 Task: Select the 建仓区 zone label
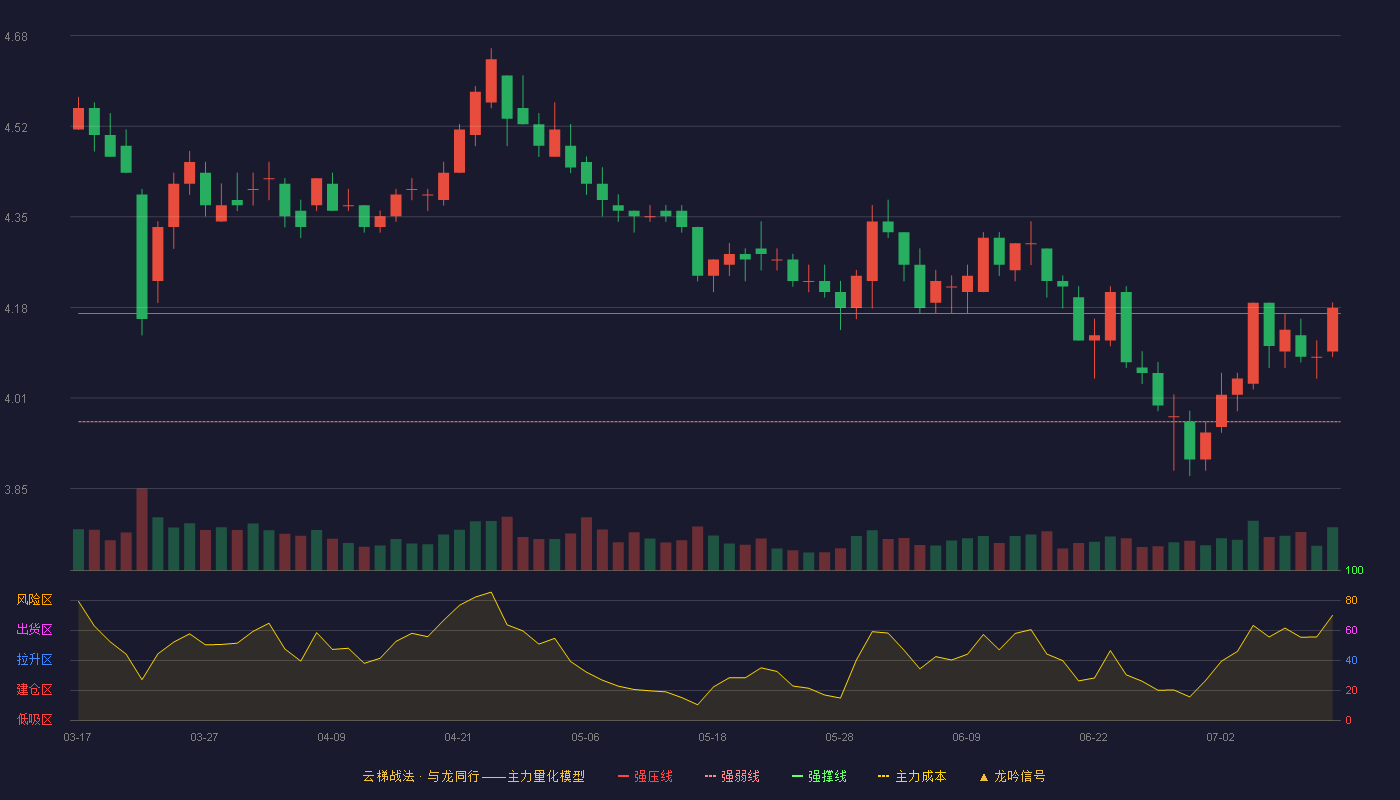tap(34, 690)
